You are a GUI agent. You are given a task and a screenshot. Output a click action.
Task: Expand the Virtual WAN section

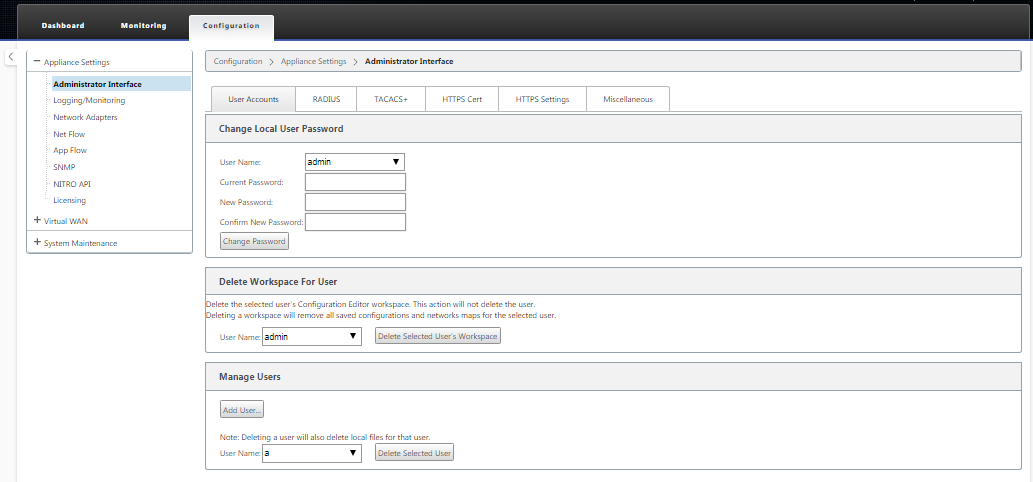point(37,221)
